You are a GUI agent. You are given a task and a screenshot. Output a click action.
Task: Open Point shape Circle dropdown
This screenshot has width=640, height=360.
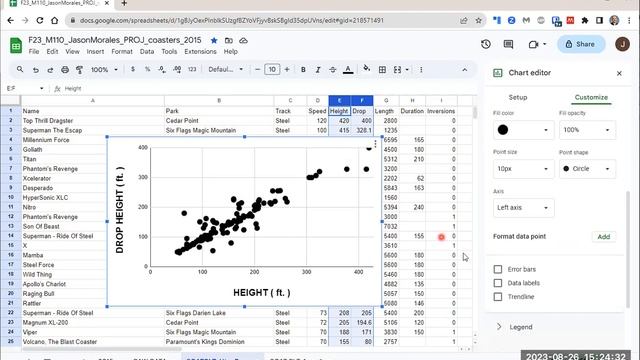[x=587, y=169]
